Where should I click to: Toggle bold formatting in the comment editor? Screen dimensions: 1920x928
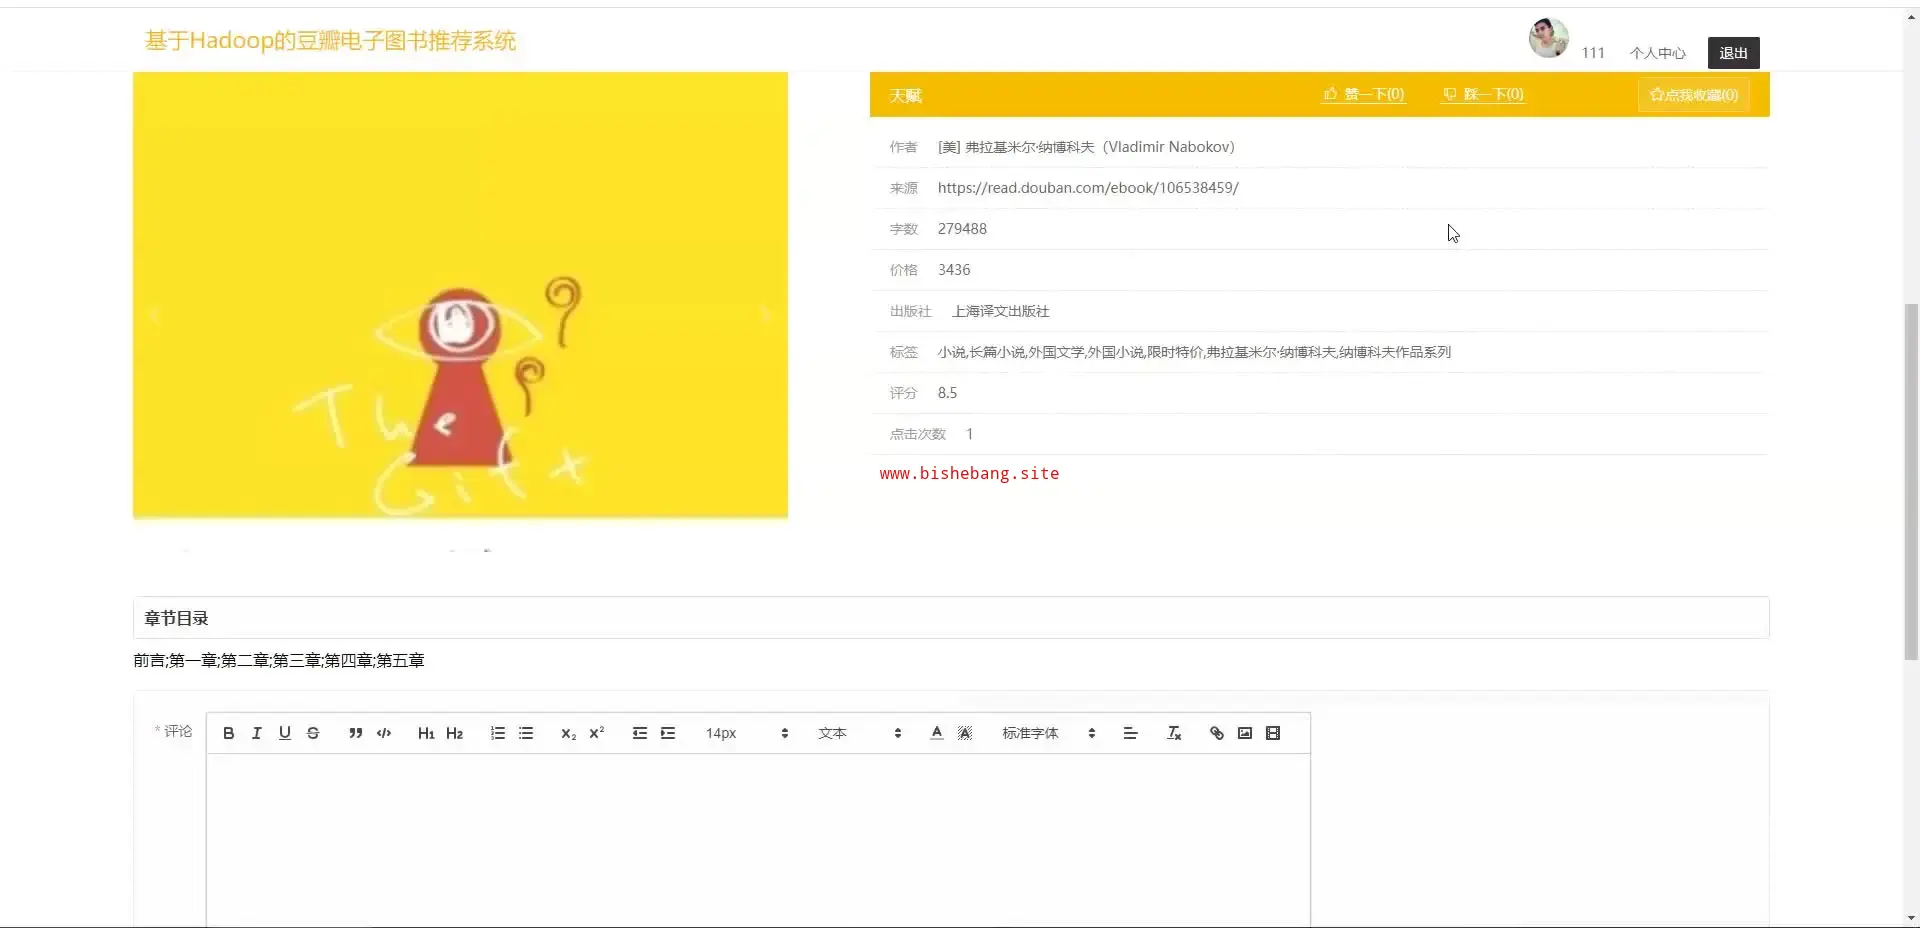click(229, 733)
